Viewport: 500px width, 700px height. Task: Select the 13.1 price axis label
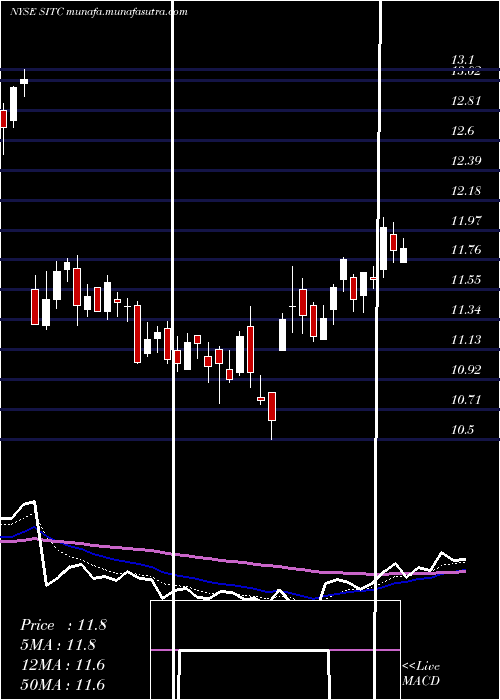point(462,59)
